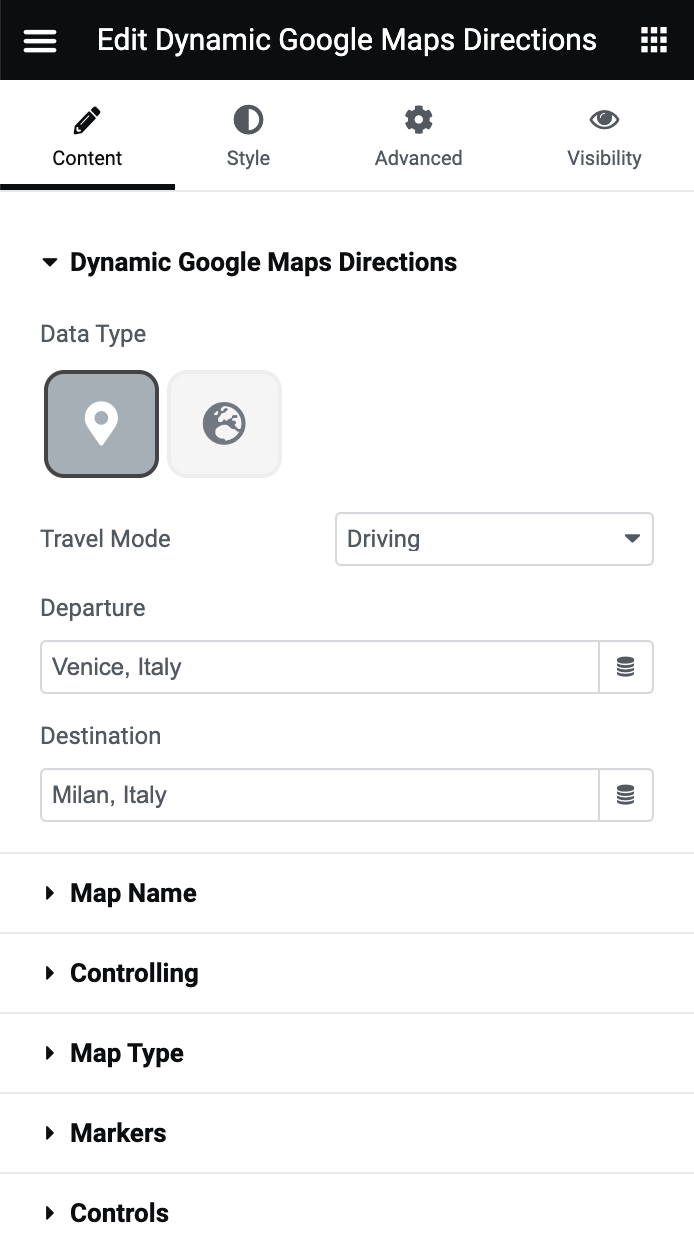
Task: Click the pencil icon above Content
Action: [x=87, y=118]
